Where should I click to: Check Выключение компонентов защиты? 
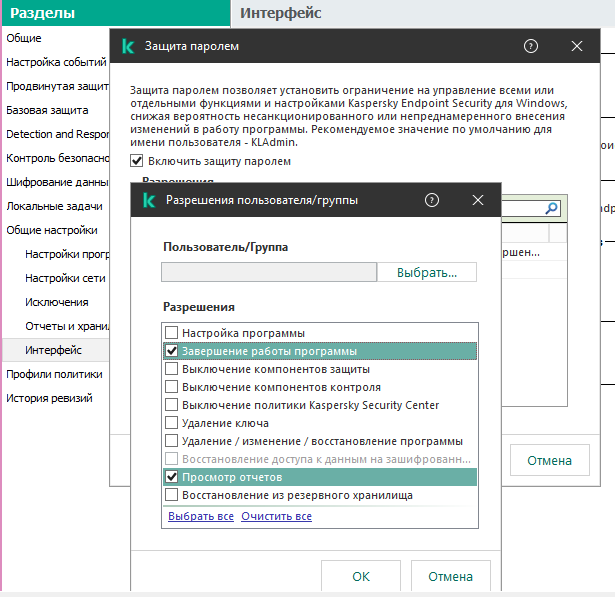point(171,369)
